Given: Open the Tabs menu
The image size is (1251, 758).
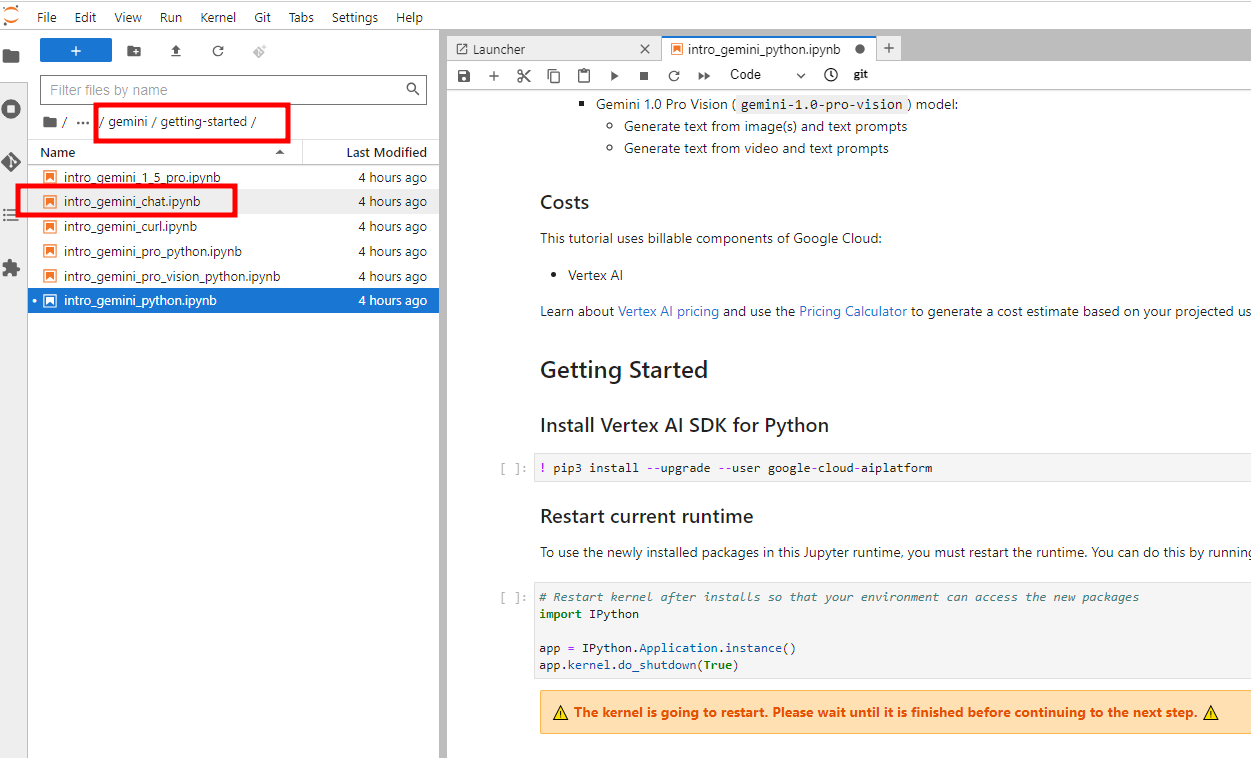Looking at the screenshot, I should tap(301, 17).
